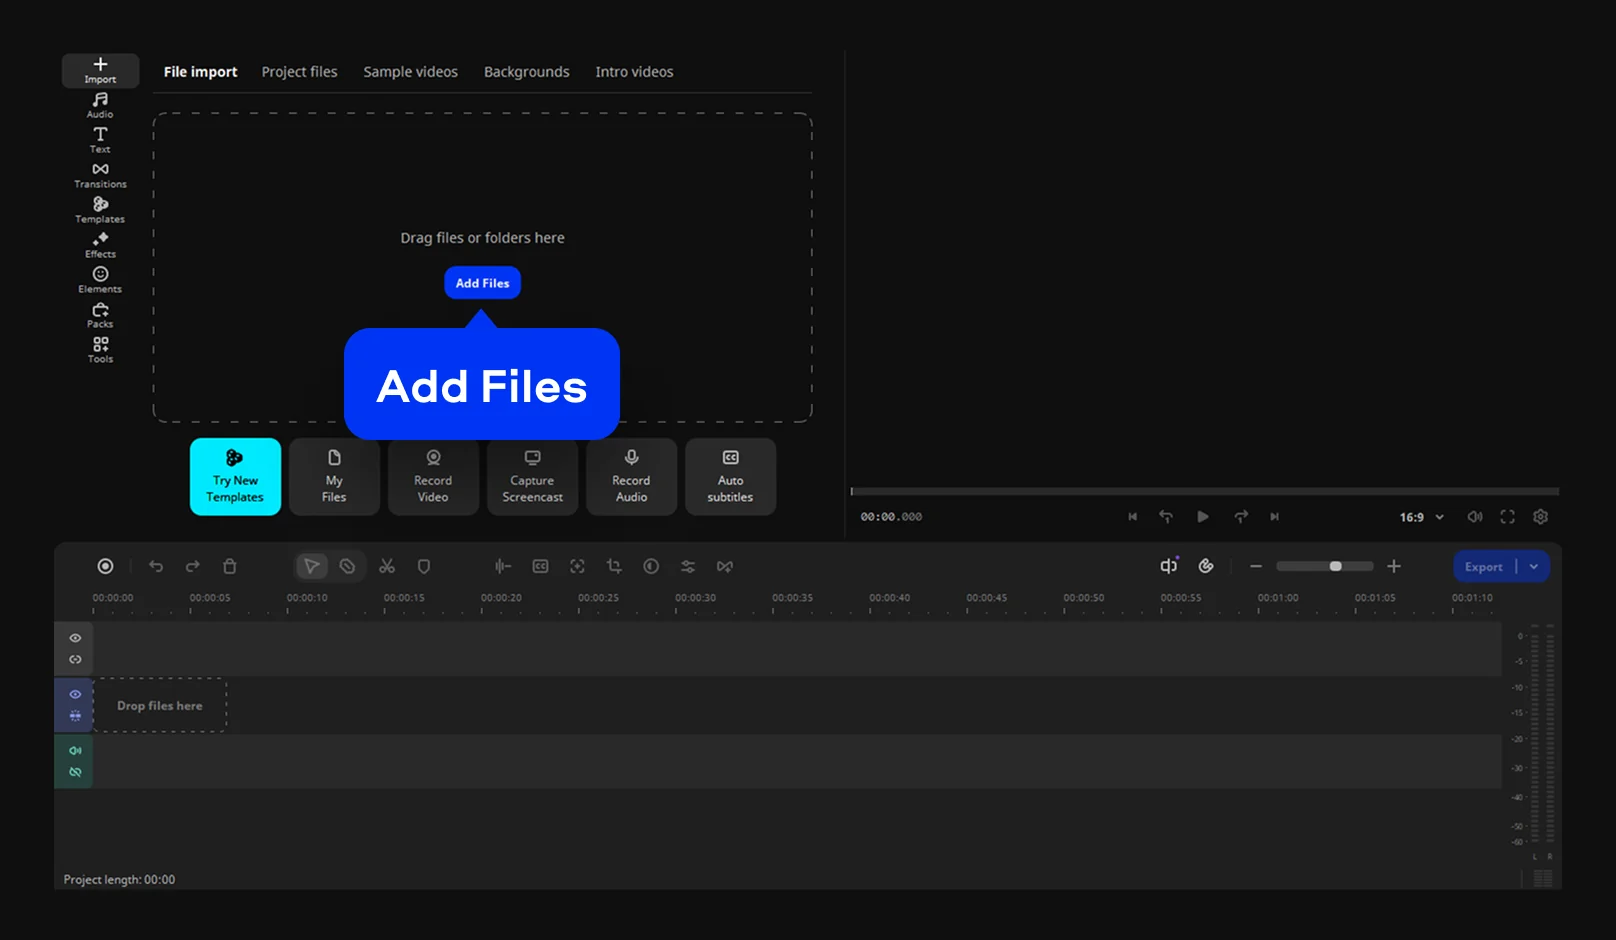Click the scissors split tool

pyautogui.click(x=387, y=566)
